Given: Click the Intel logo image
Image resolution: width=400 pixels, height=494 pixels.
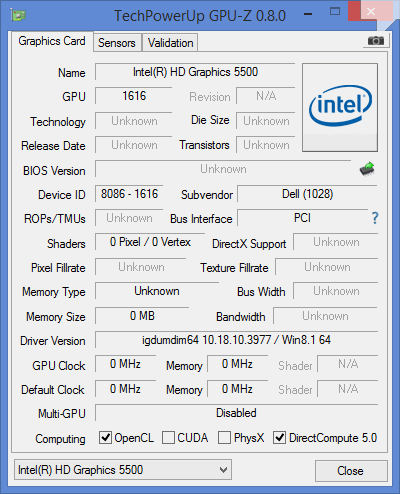Looking at the screenshot, I should [340, 107].
